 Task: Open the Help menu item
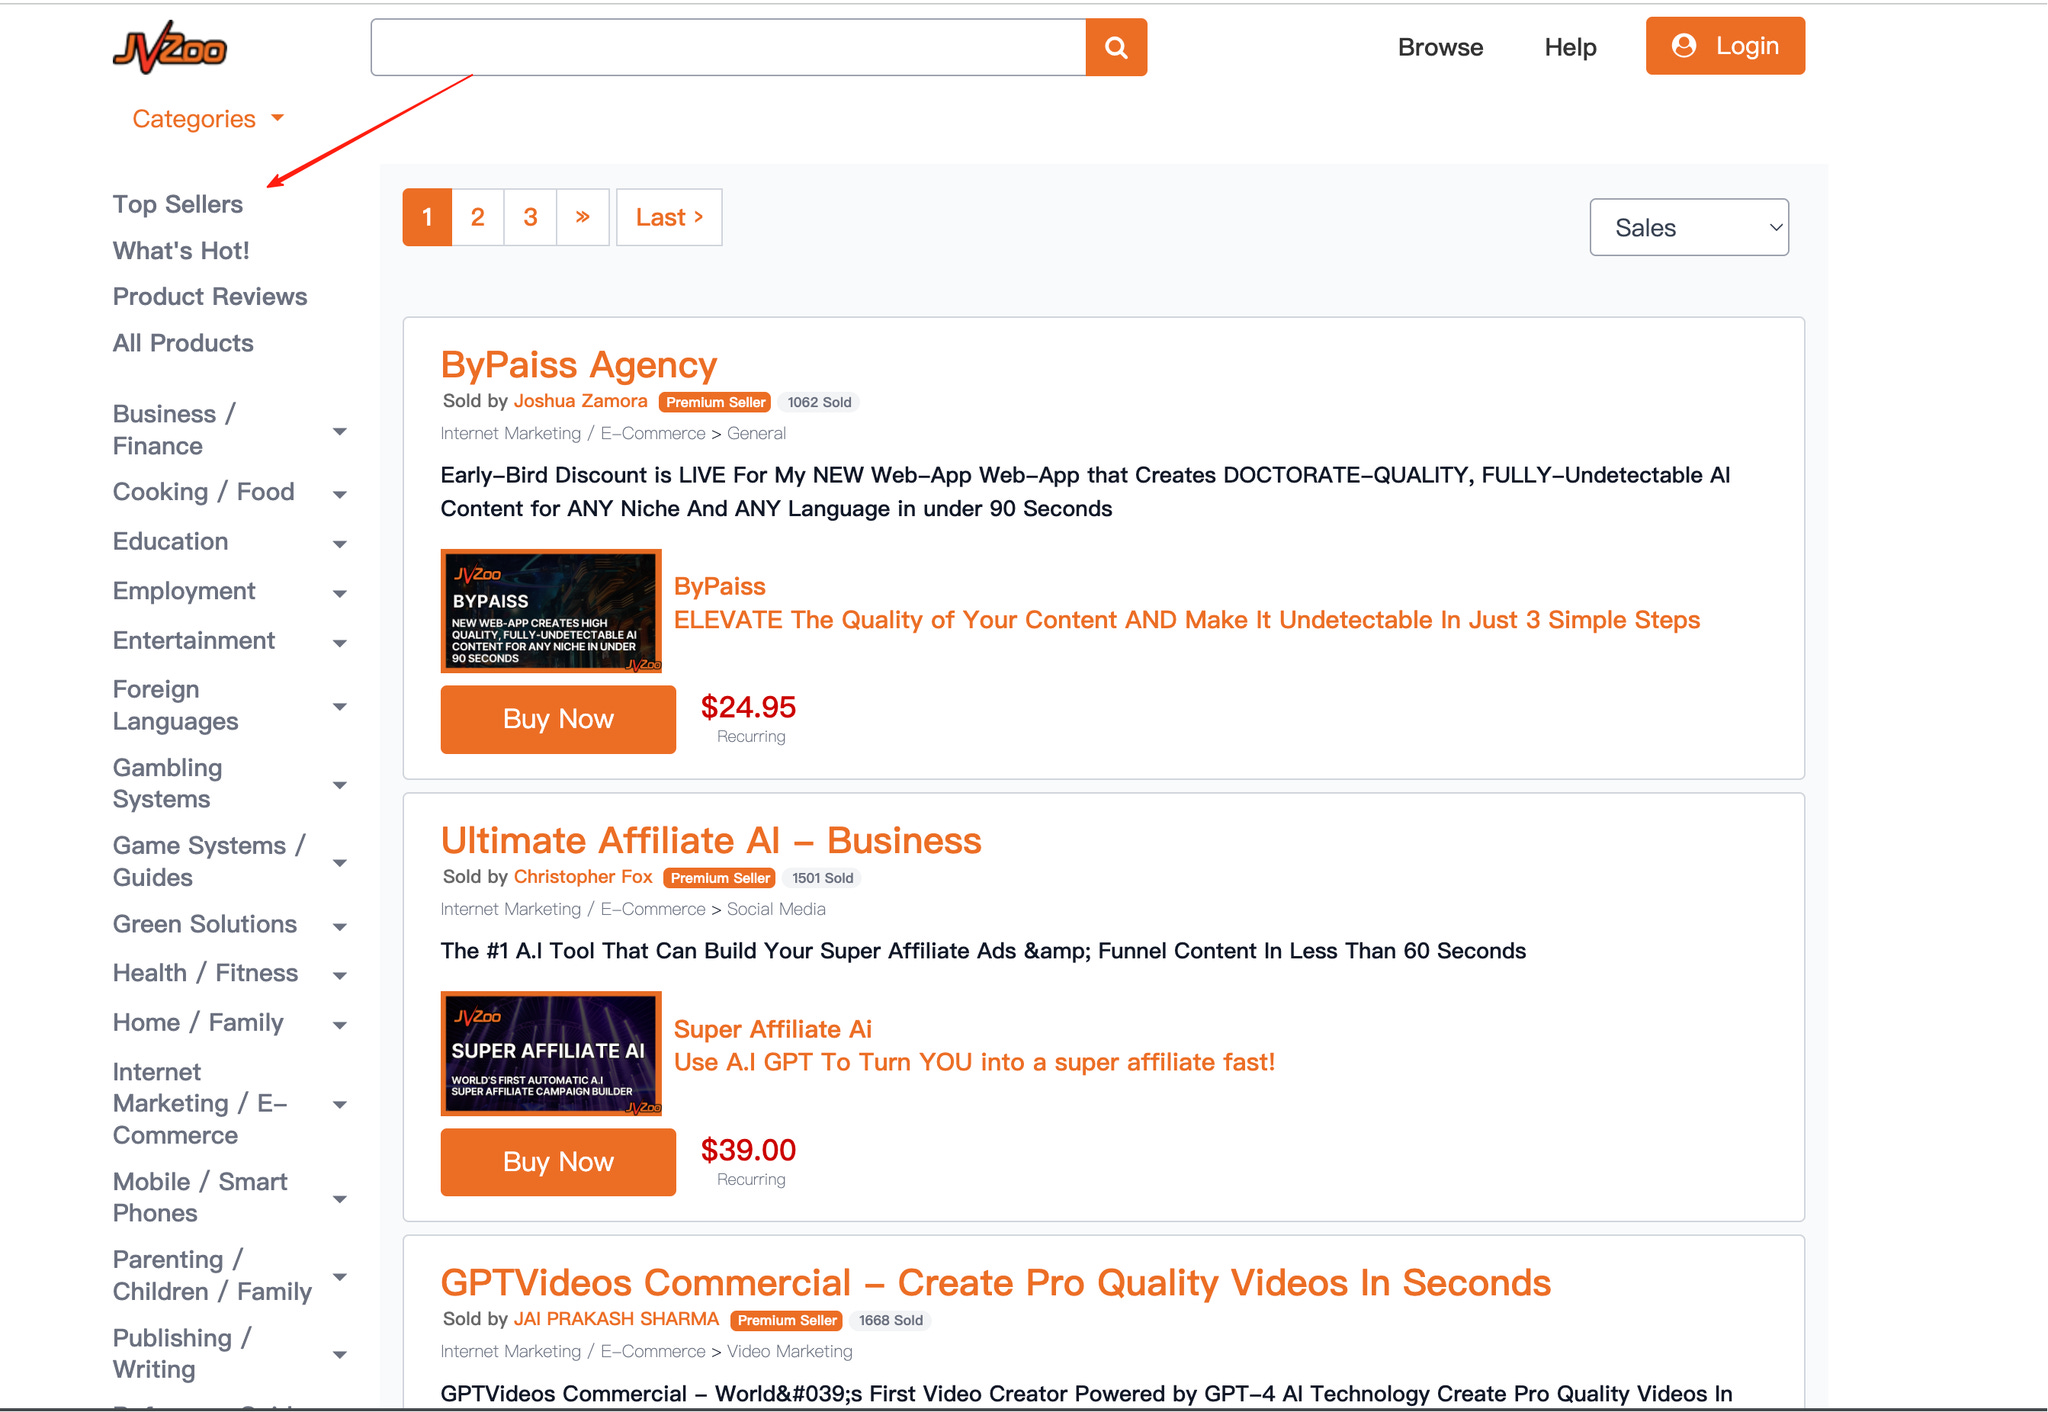(x=1570, y=47)
